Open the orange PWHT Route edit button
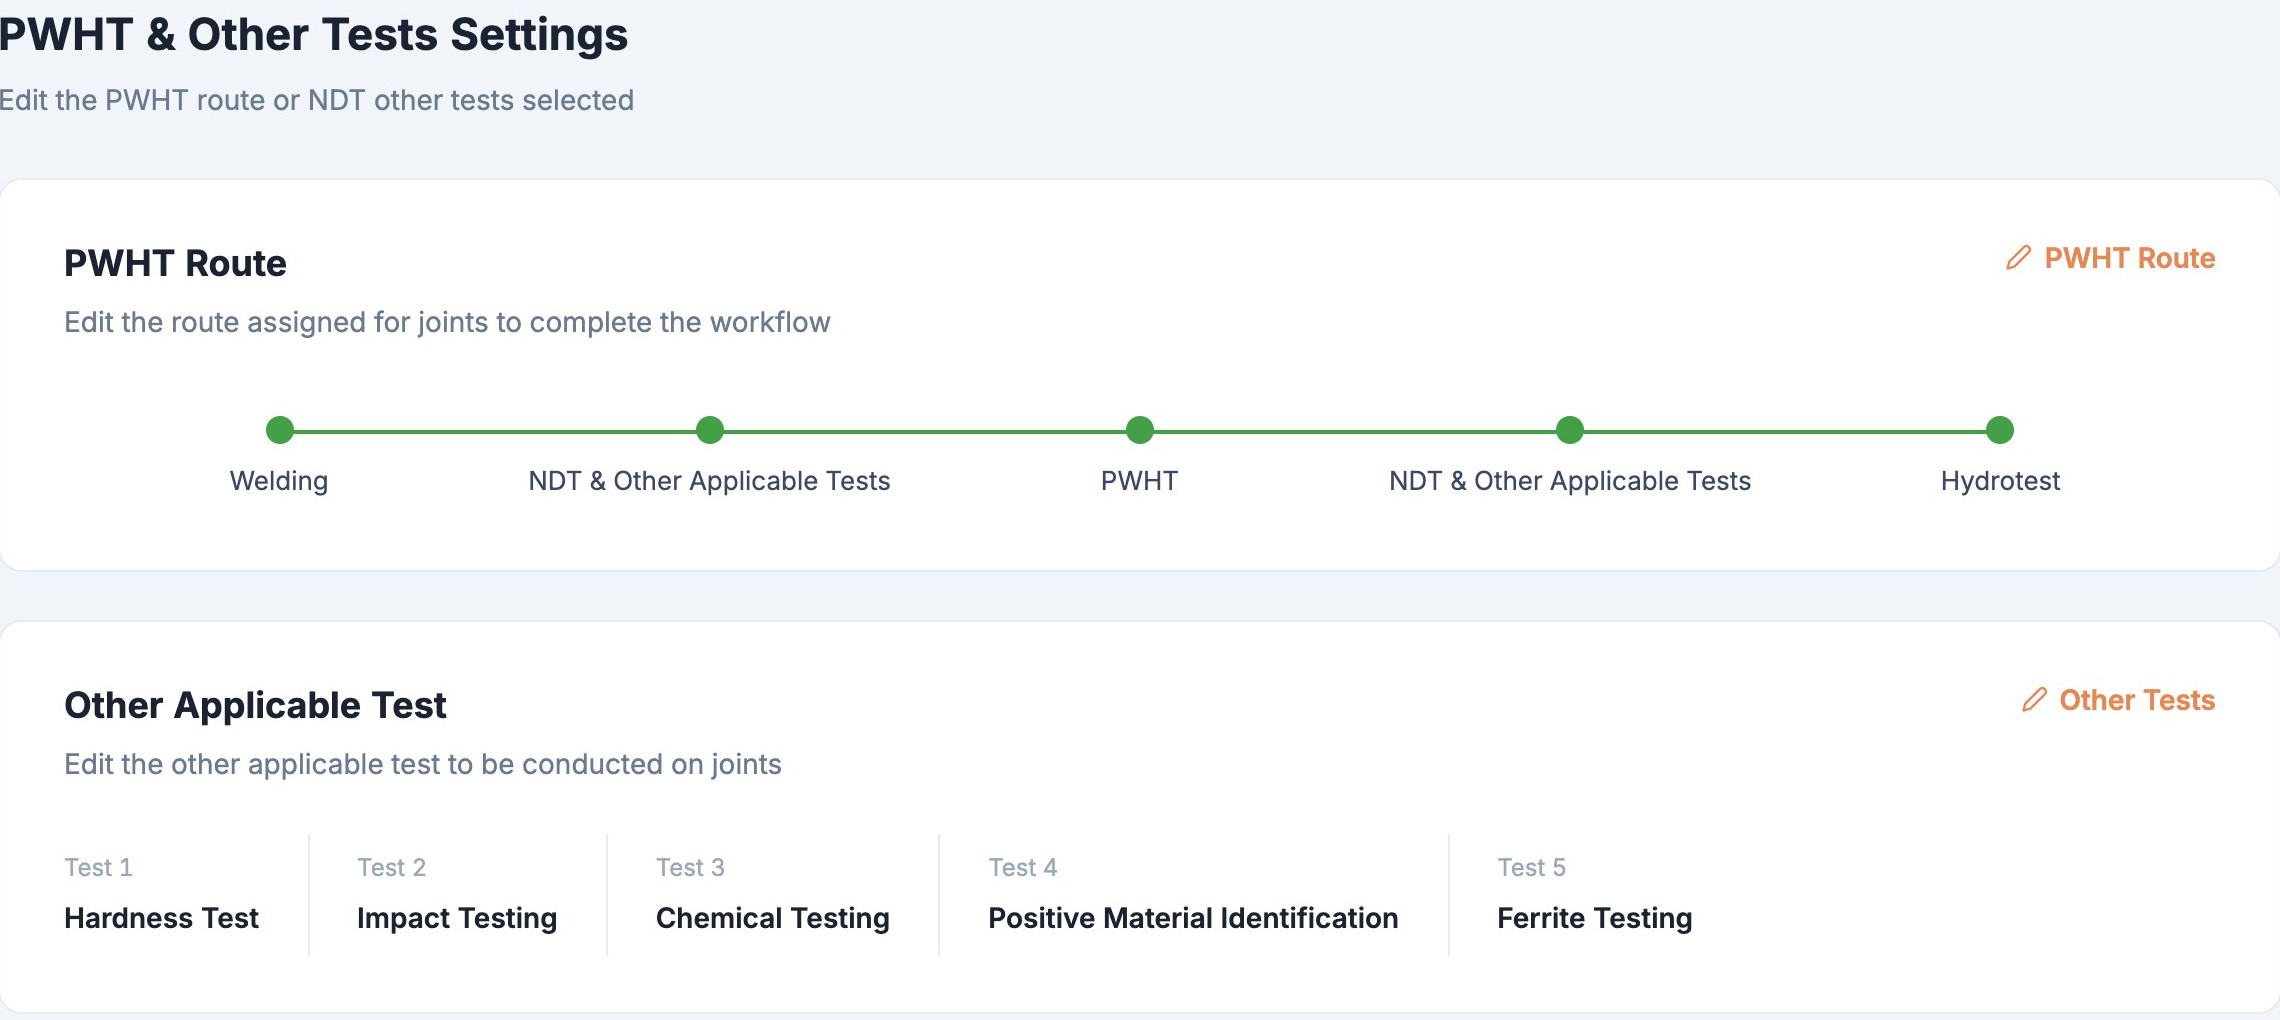The image size is (2280, 1020). 2110,258
